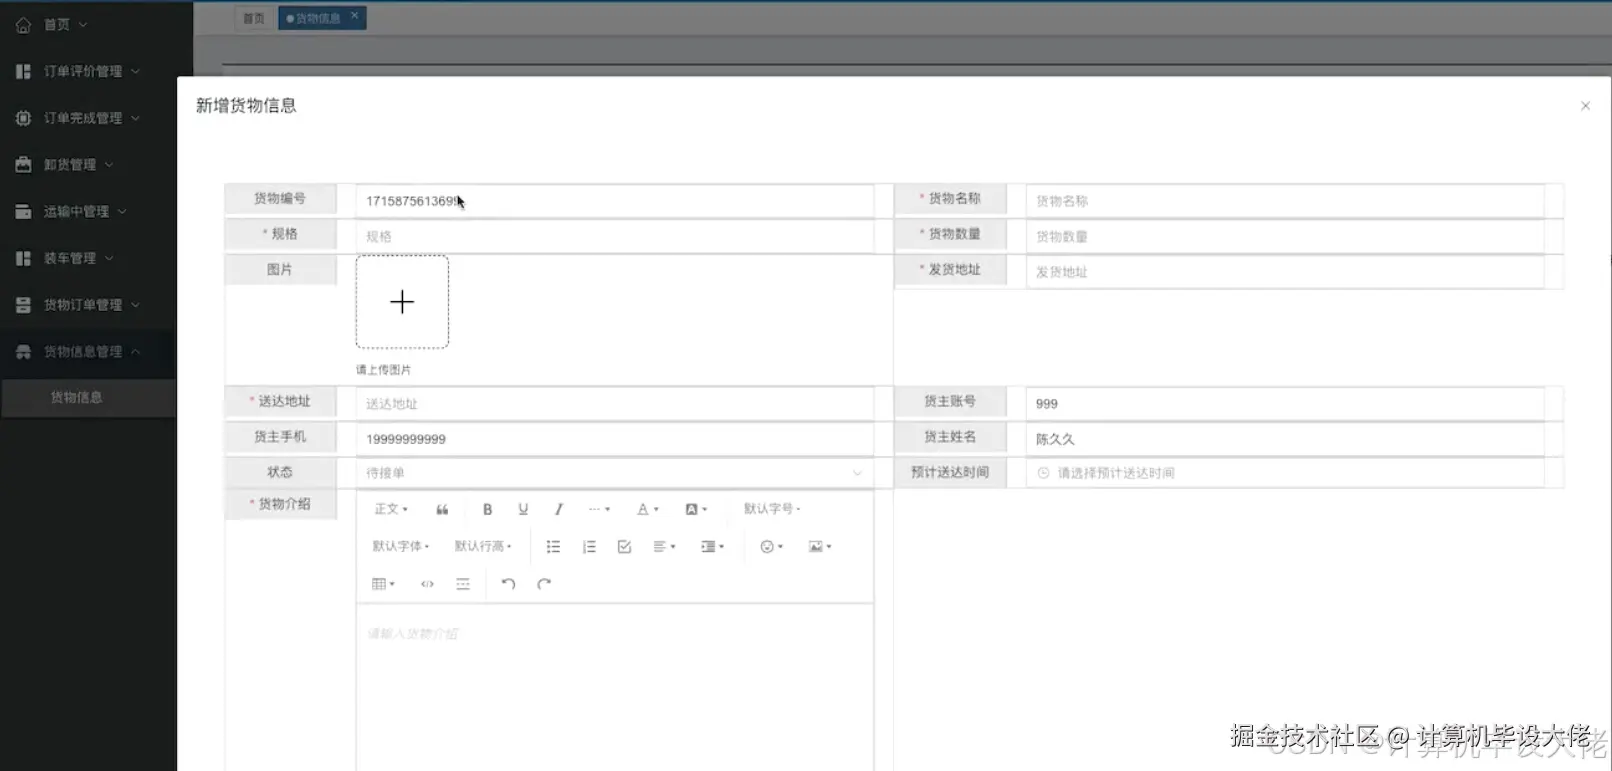Viewport: 1612px width, 771px height.
Task: Open font color picker
Action: coord(648,509)
